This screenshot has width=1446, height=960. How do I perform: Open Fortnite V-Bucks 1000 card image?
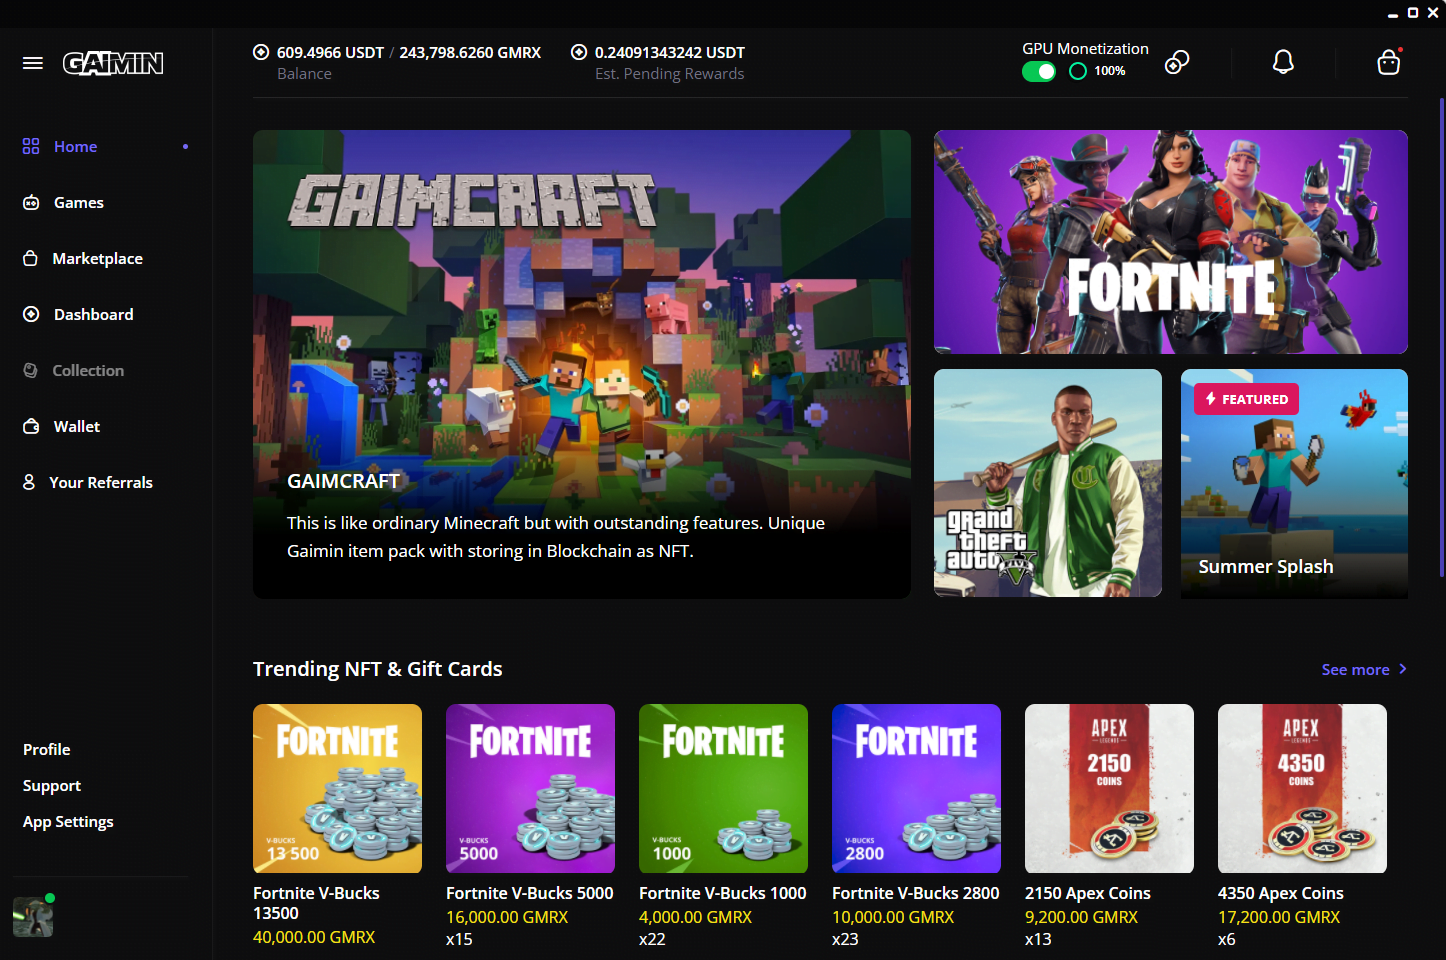(723, 788)
